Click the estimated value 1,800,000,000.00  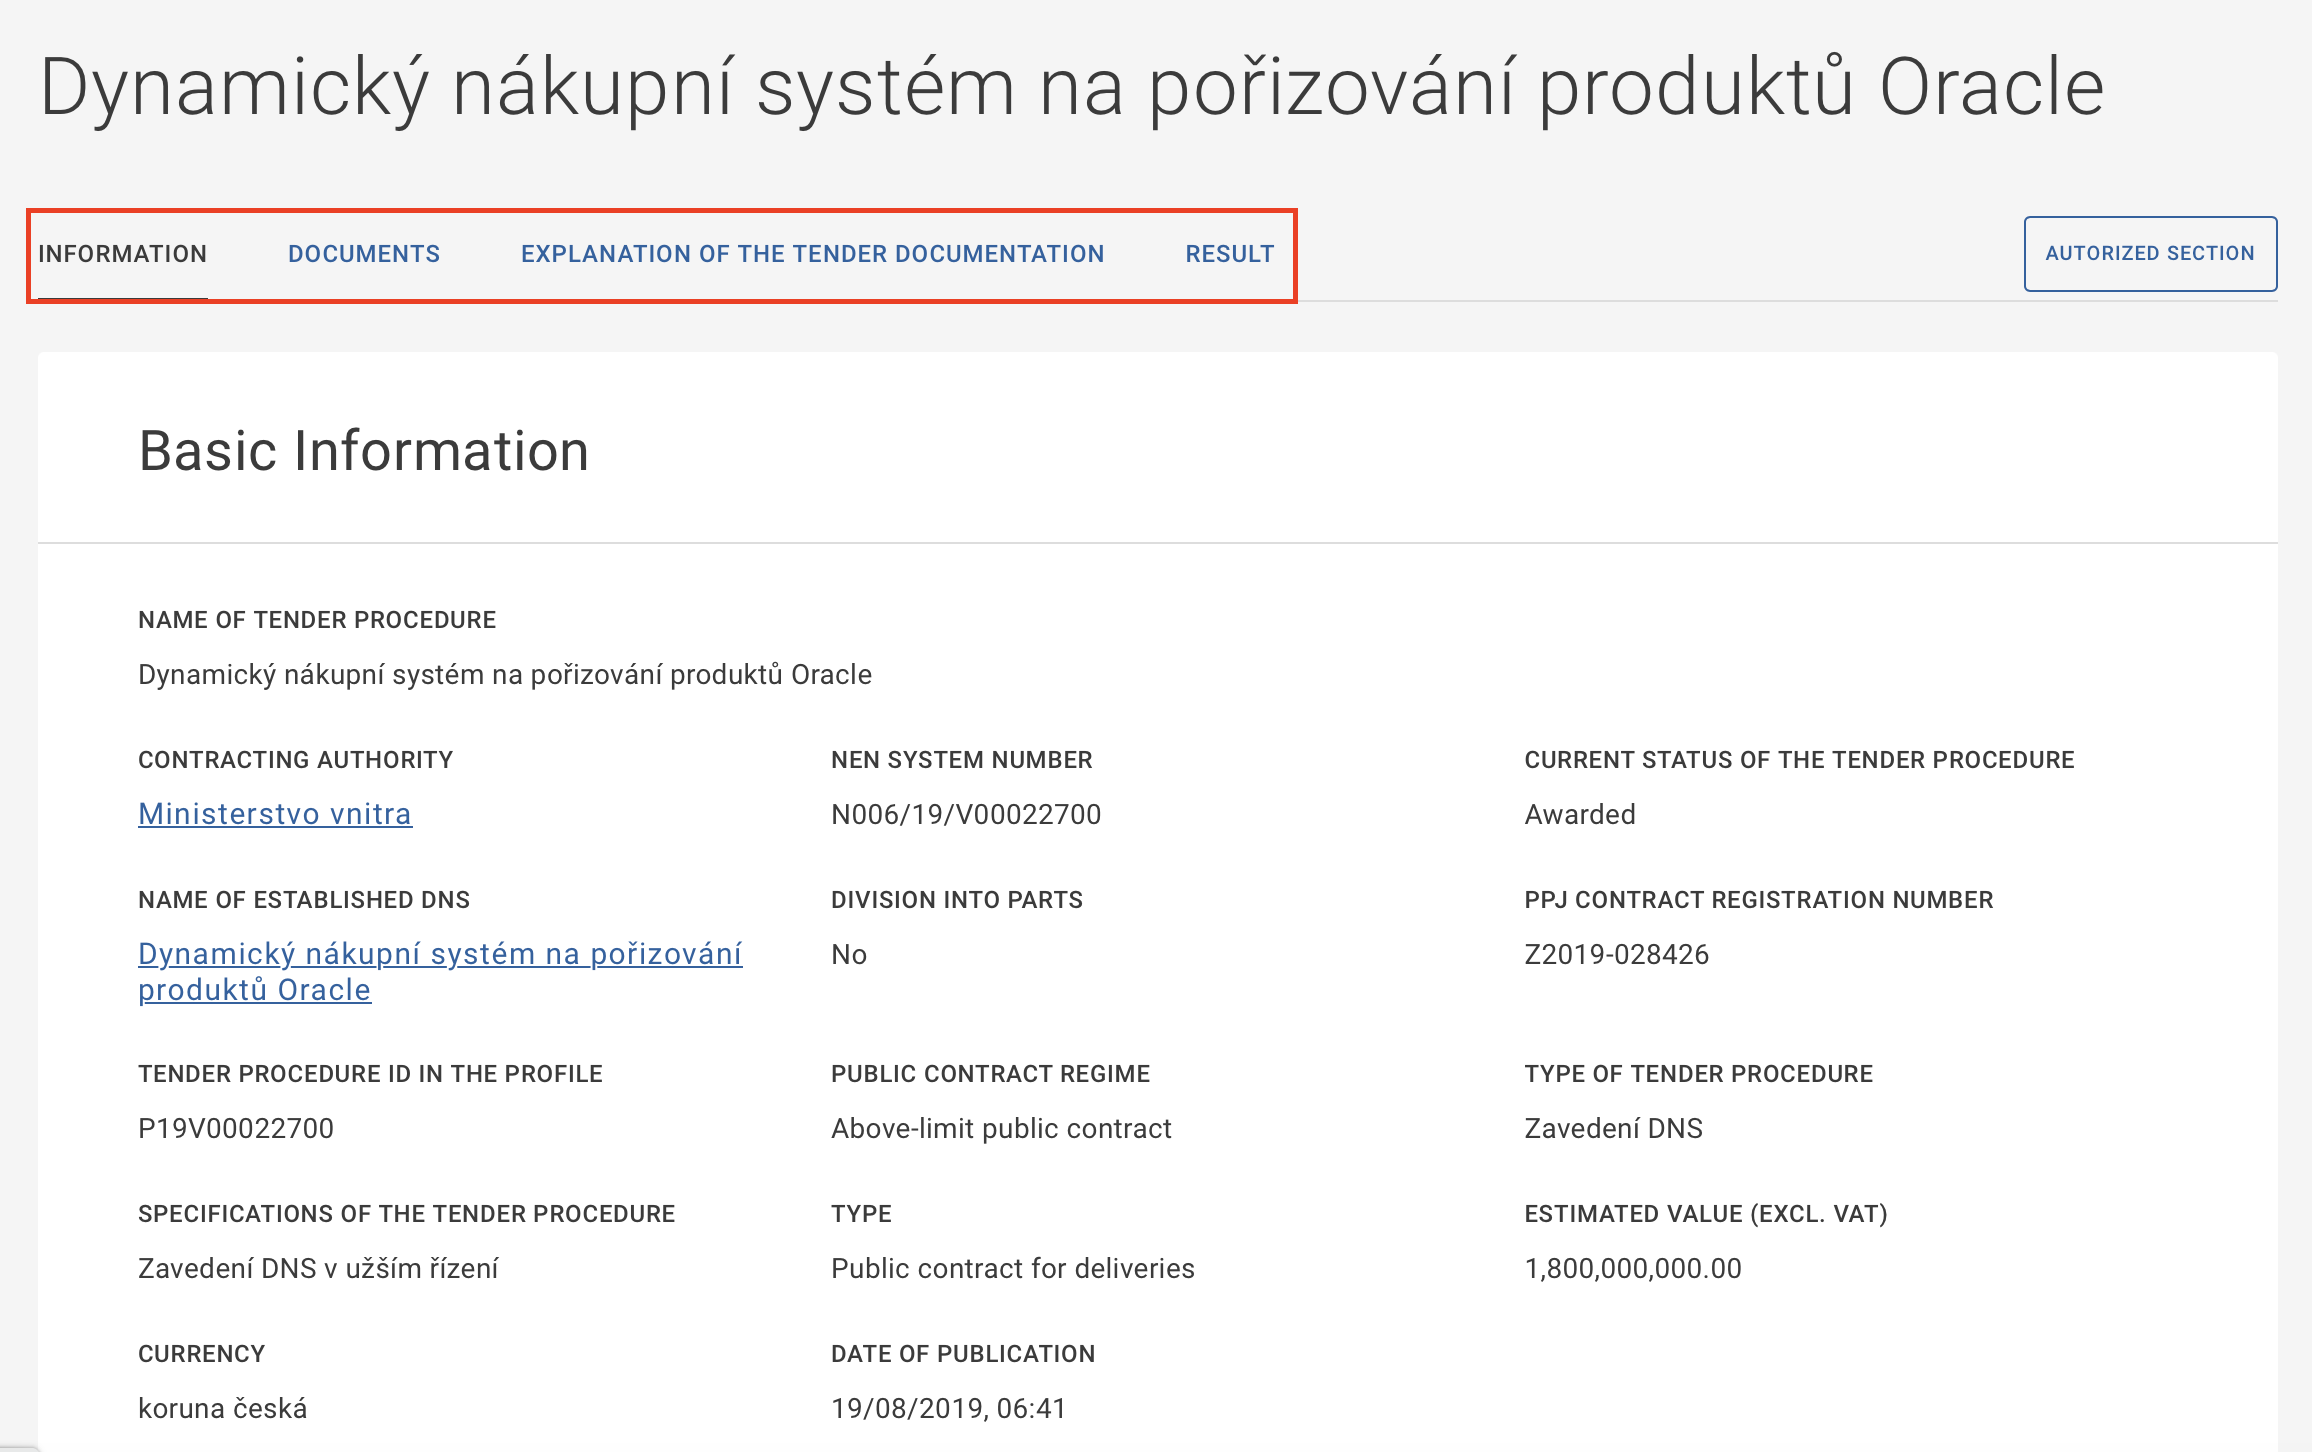1633,1269
